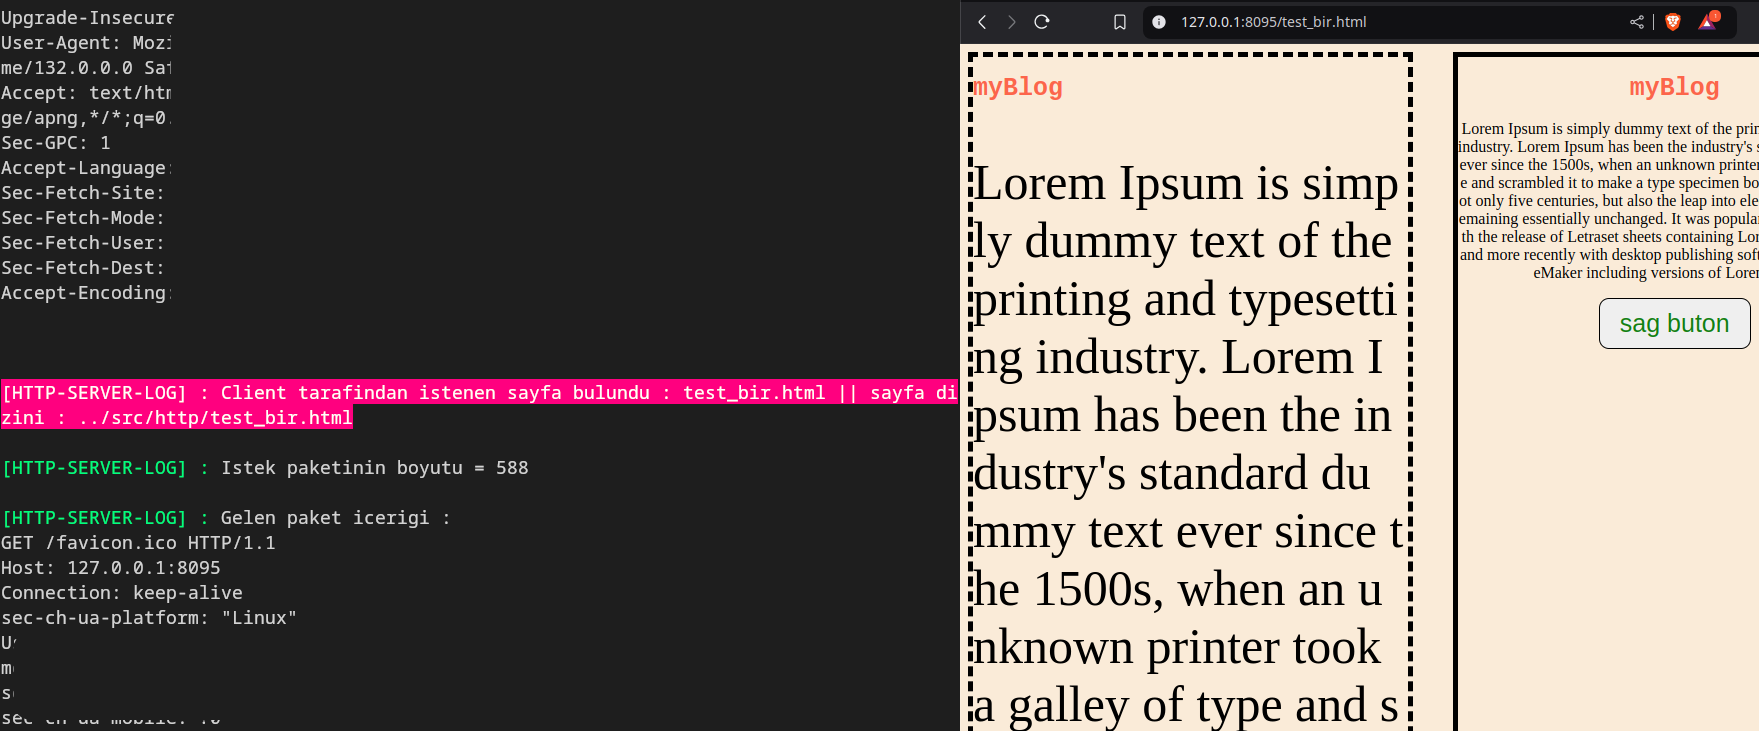The width and height of the screenshot is (1759, 731).
Task: View site information icon in address bar
Action: (x=1159, y=22)
